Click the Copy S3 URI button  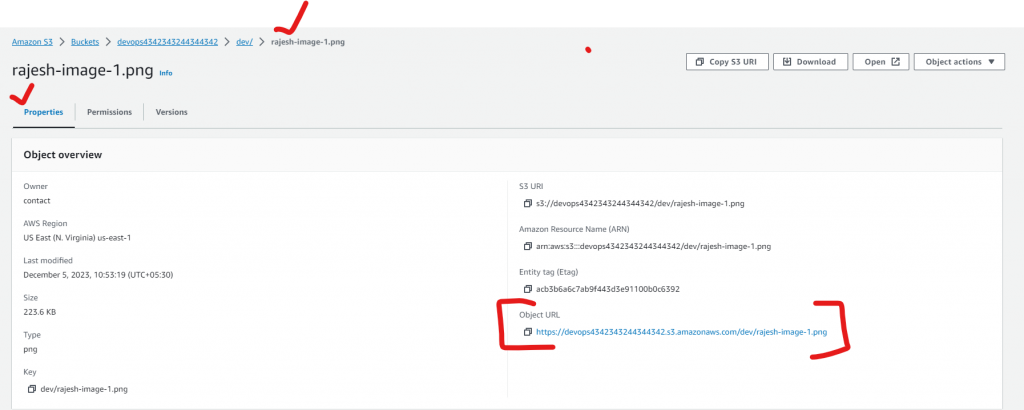(727, 62)
